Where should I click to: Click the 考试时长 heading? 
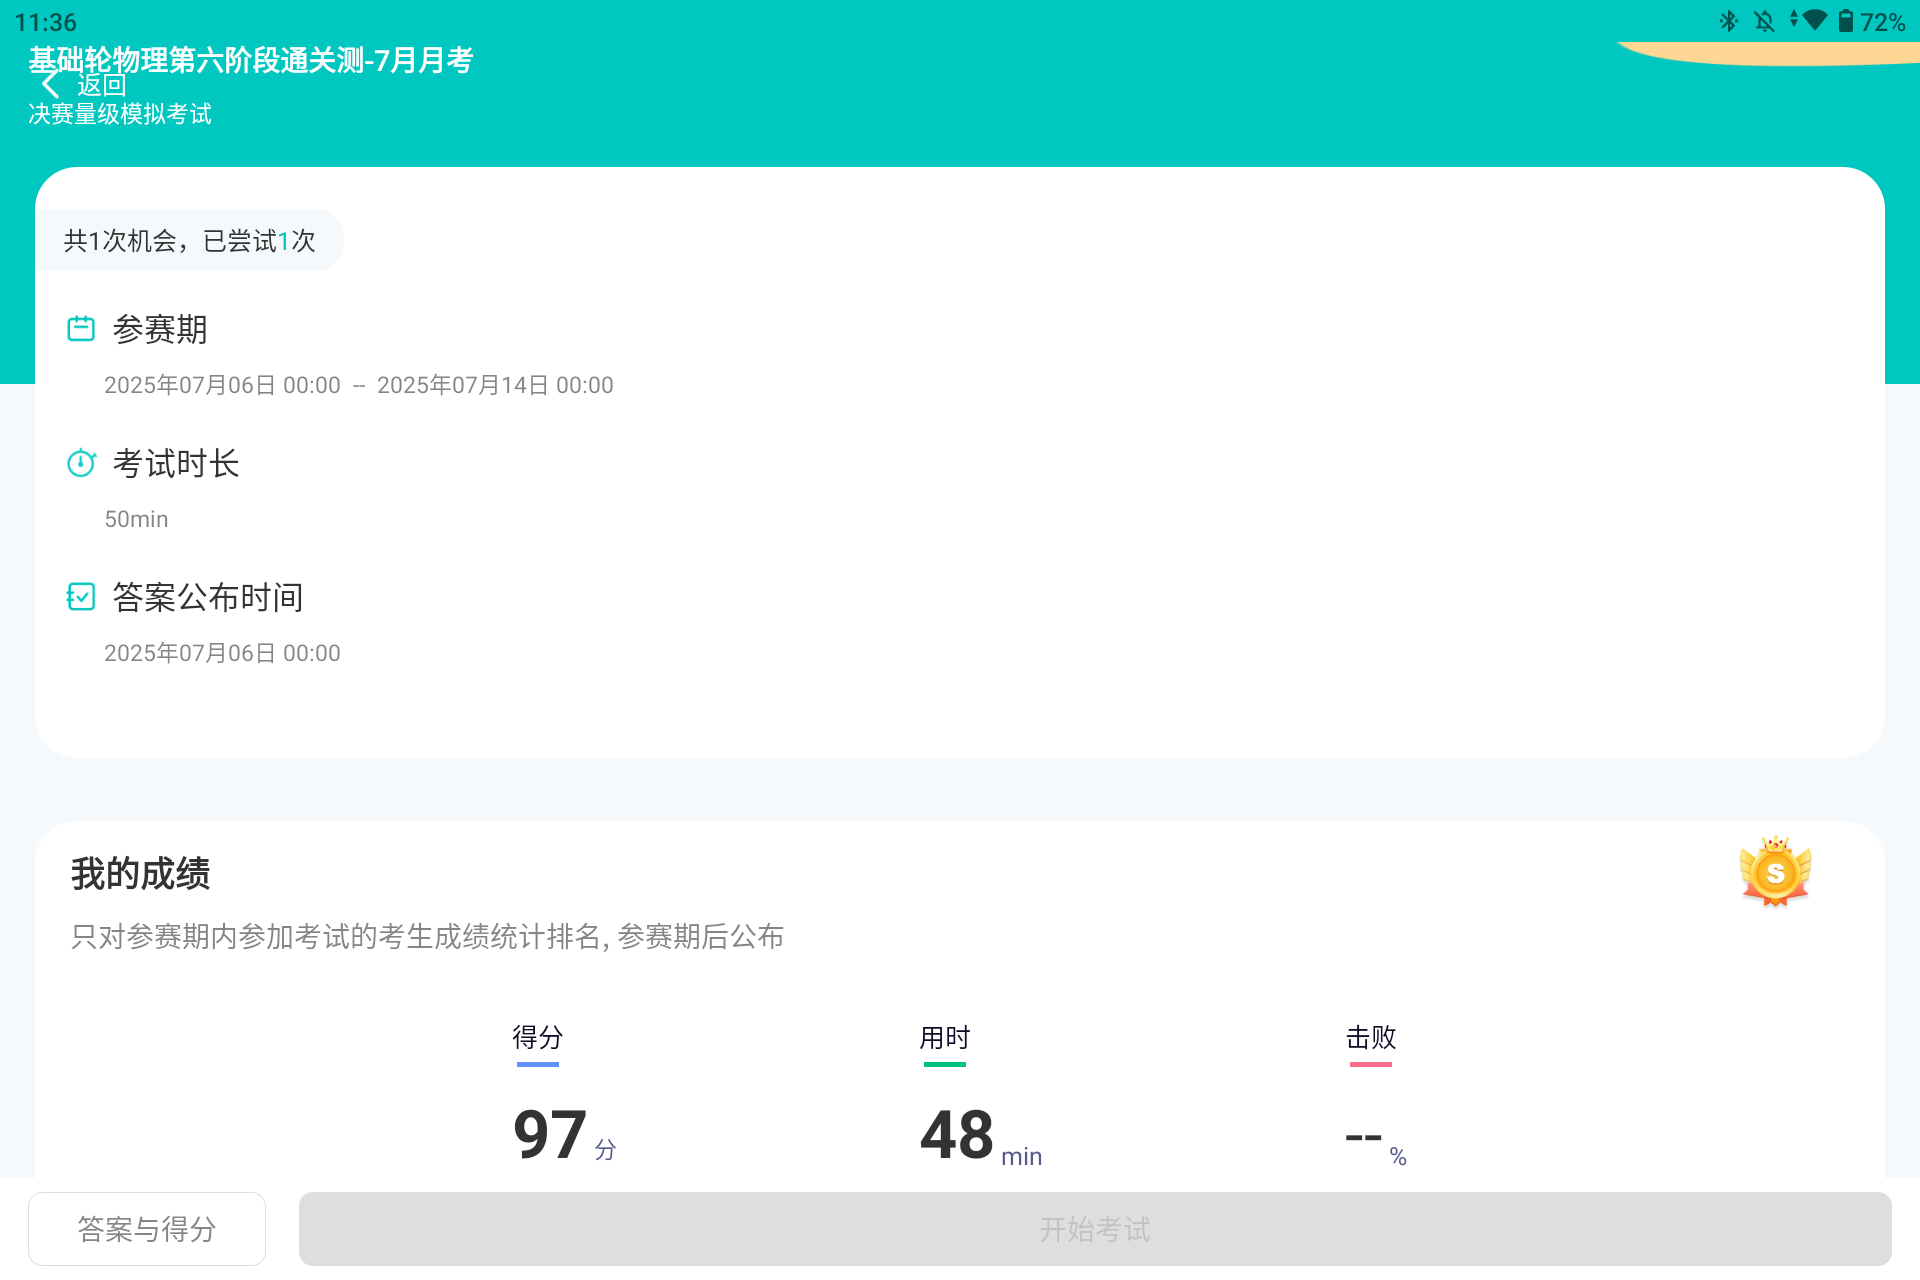pyautogui.click(x=176, y=463)
